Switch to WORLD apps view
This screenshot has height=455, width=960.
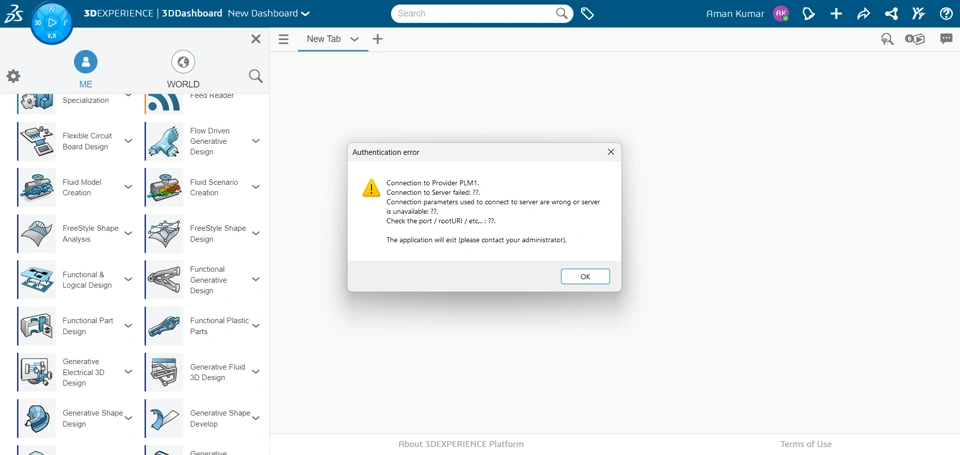tap(183, 69)
